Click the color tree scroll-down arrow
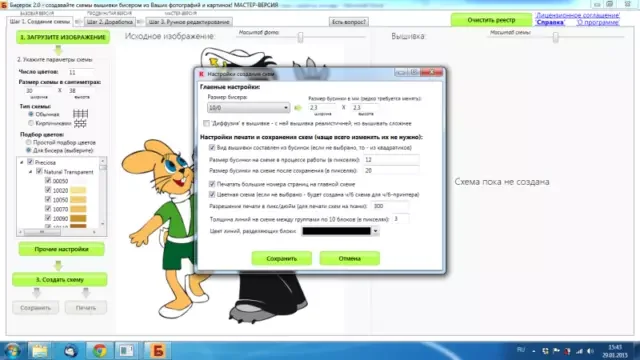Viewport: 640px width, 360px height. pyautogui.click(x=102, y=224)
